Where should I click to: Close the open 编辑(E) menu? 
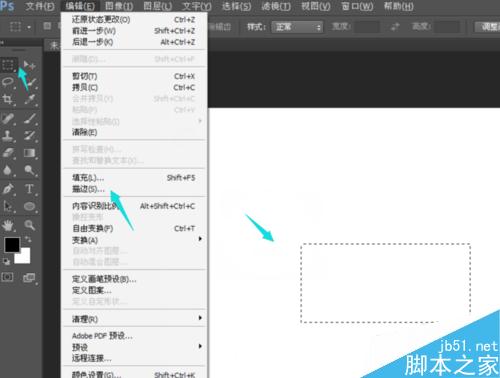tap(80, 6)
